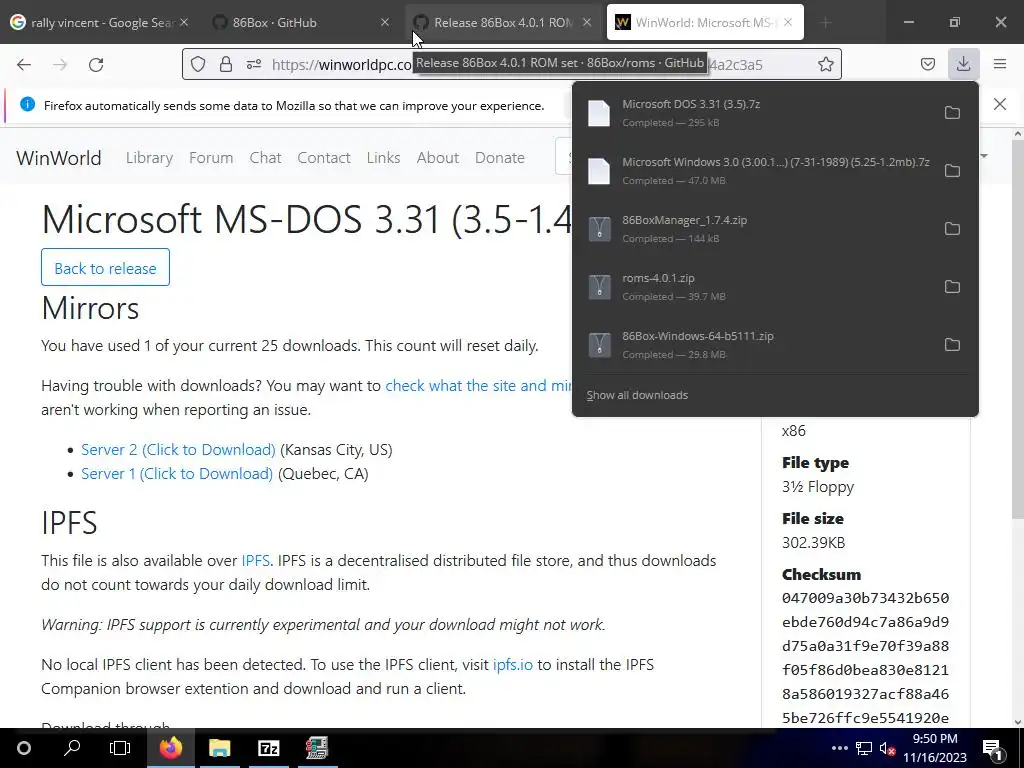The height and width of the screenshot is (768, 1024).
Task: Show Microsoft DOS 3.31 download in folder
Action: coord(952,113)
